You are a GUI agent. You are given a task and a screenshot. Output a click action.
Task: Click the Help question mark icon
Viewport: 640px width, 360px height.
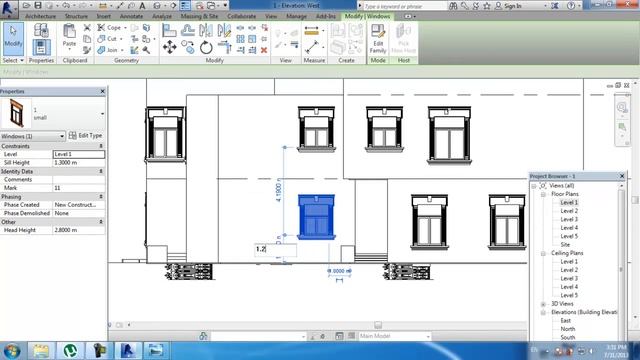tap(571, 6)
